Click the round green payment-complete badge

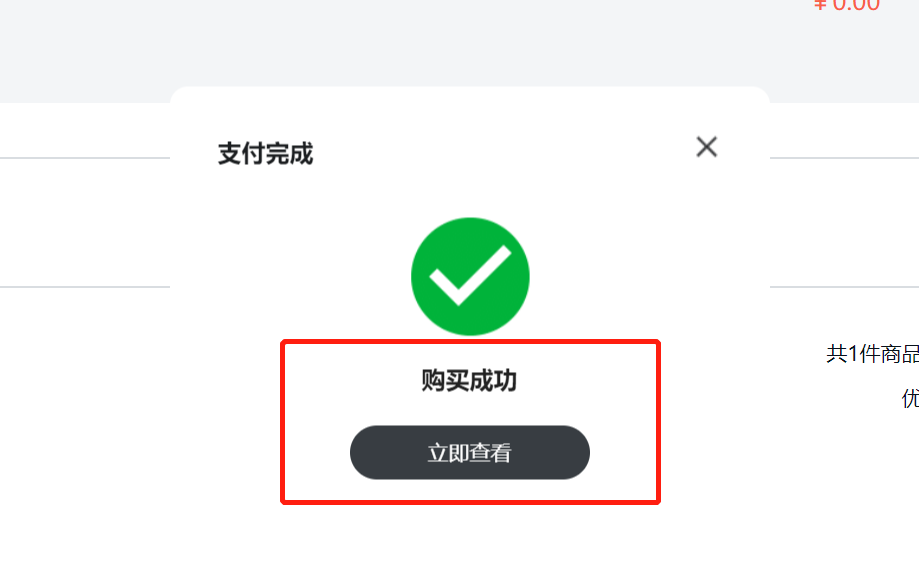(470, 276)
